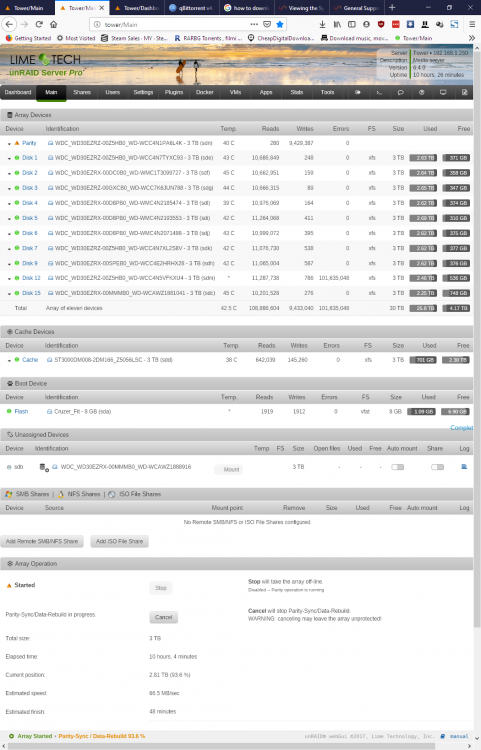Click Mount button for sdb device

tap(229, 470)
